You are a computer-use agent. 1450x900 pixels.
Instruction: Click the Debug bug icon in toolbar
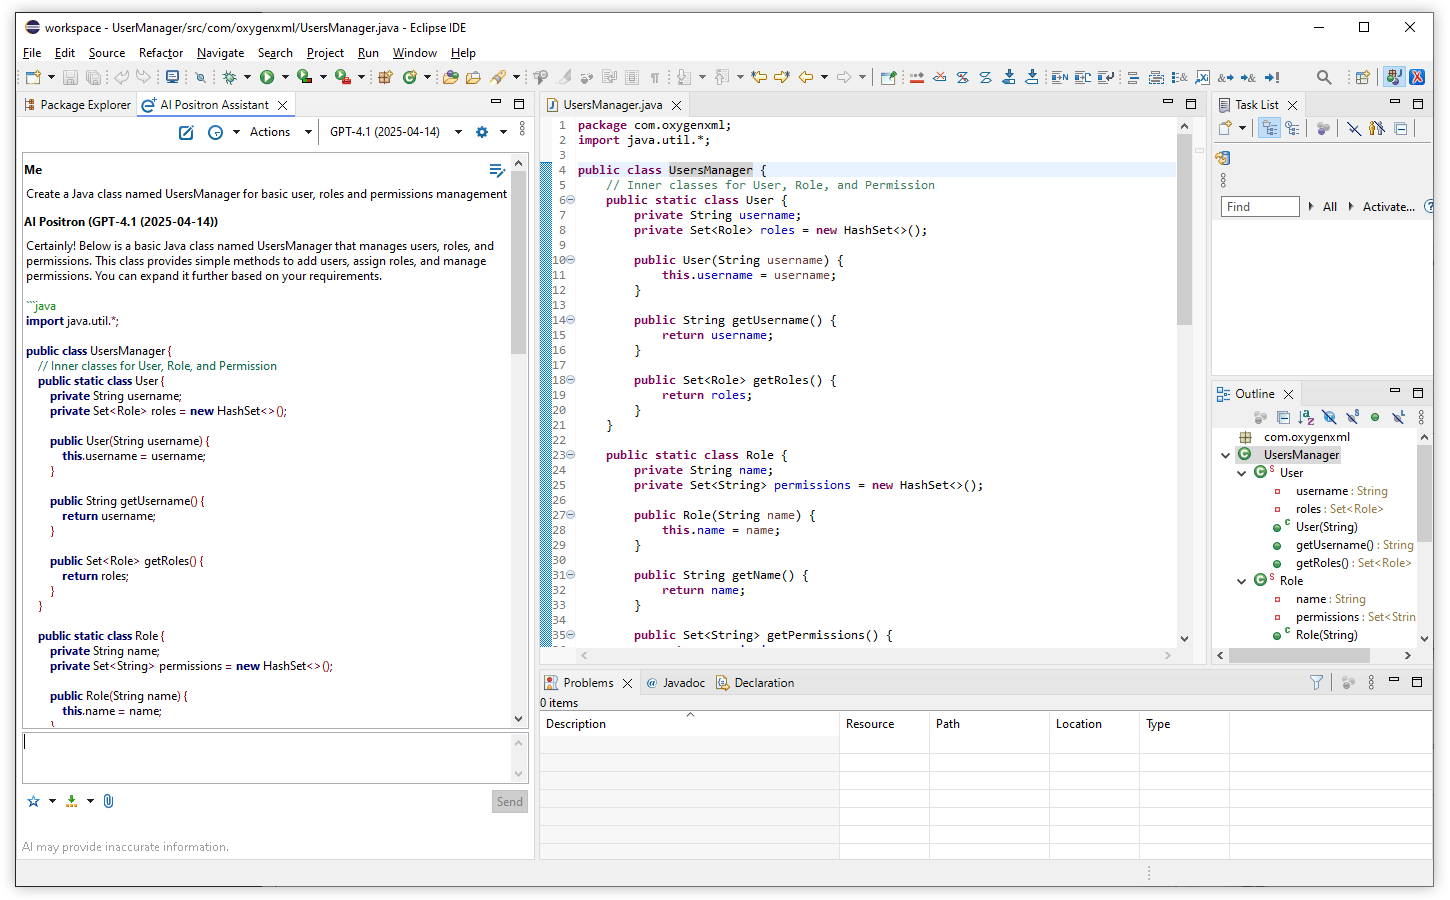[229, 77]
